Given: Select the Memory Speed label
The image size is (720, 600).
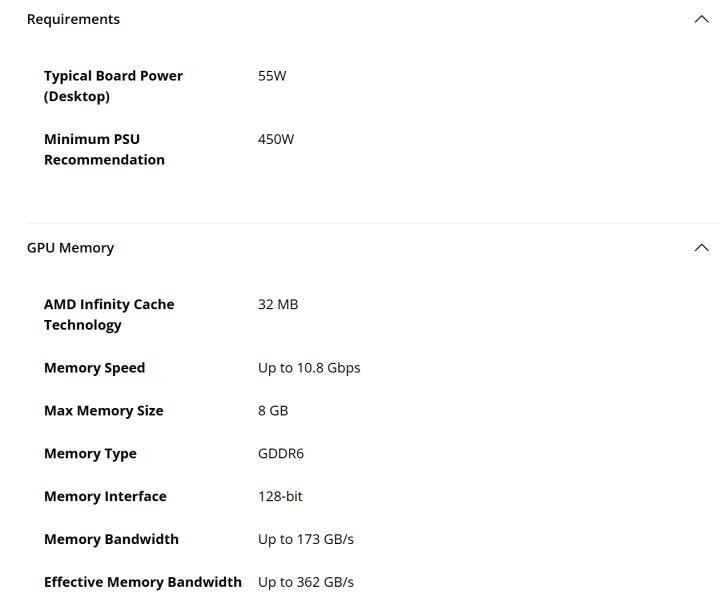Looking at the screenshot, I should [x=95, y=368].
